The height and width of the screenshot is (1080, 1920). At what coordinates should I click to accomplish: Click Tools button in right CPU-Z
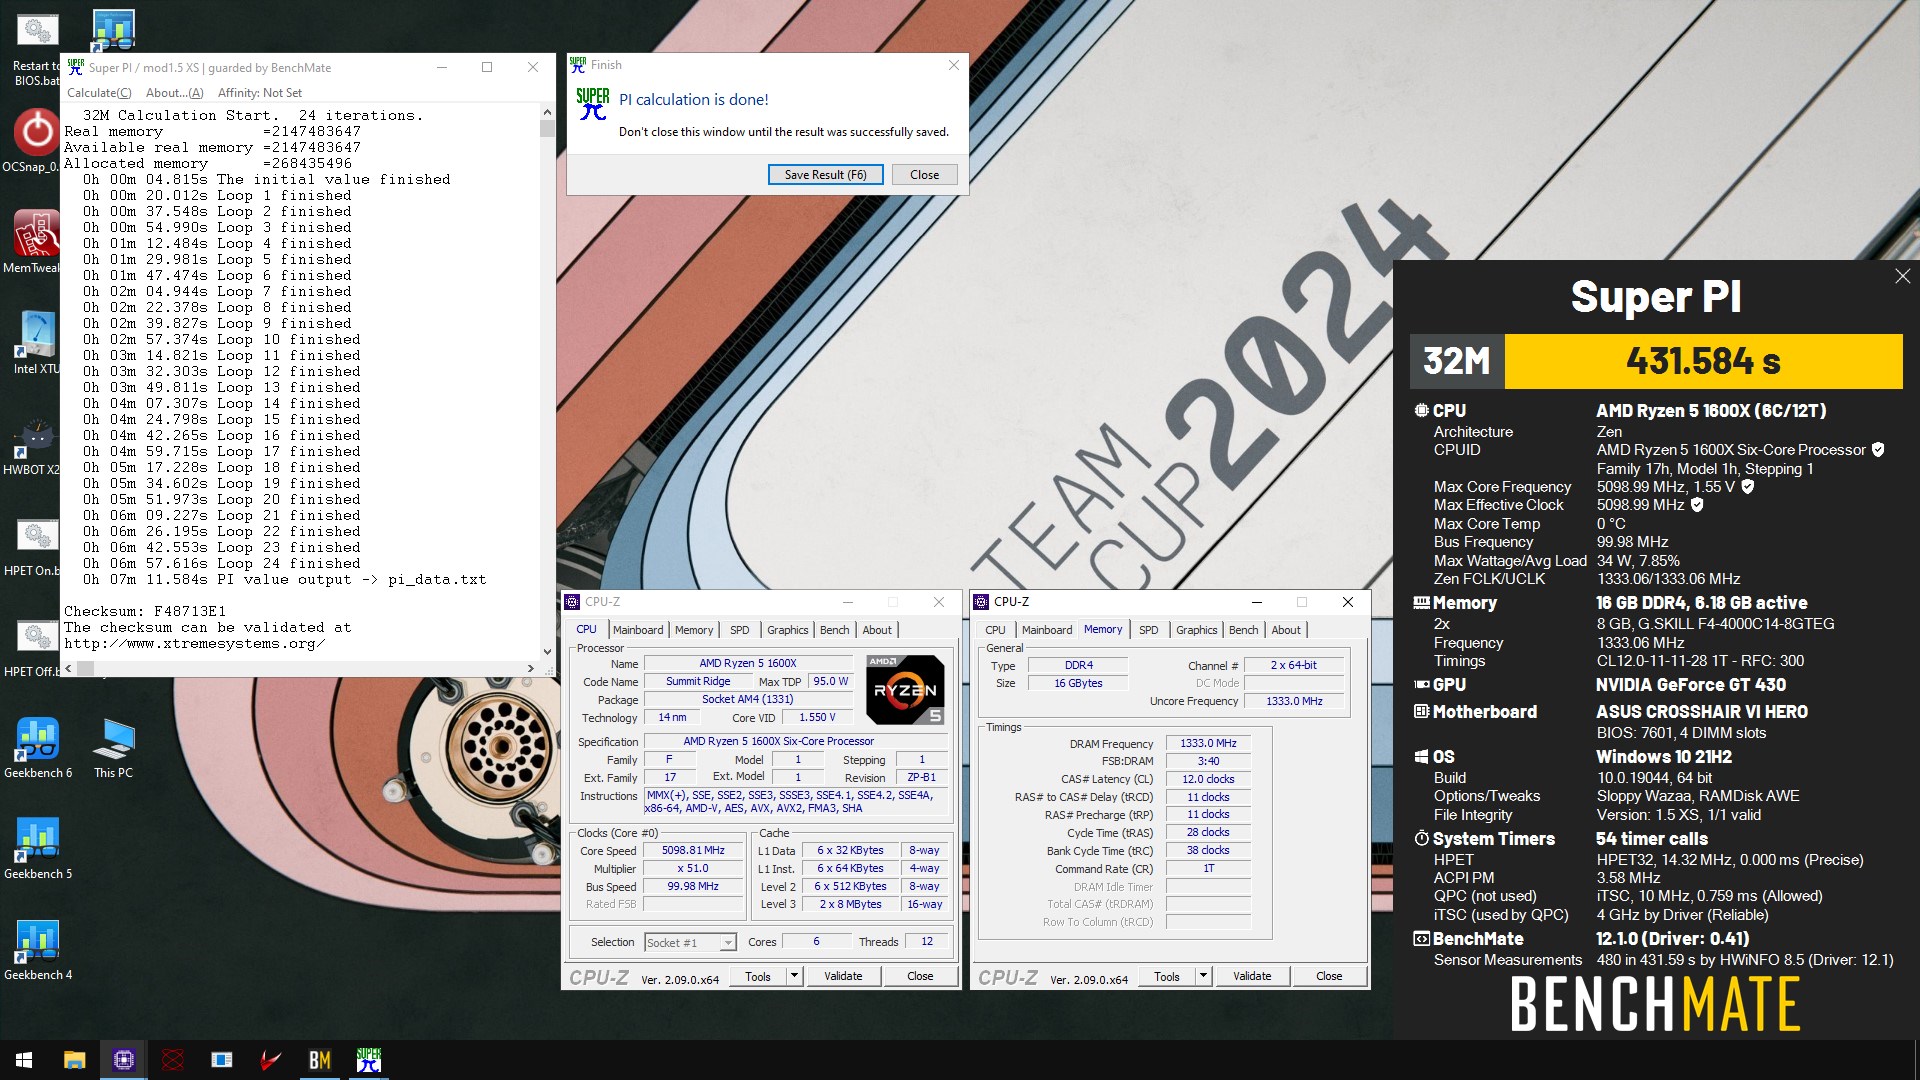(x=1167, y=976)
